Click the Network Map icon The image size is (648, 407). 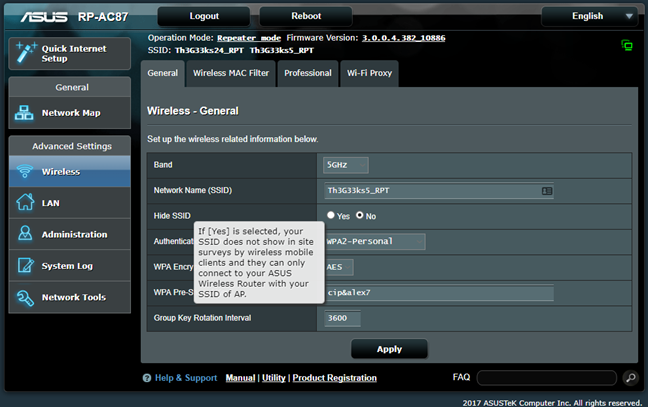pos(24,113)
